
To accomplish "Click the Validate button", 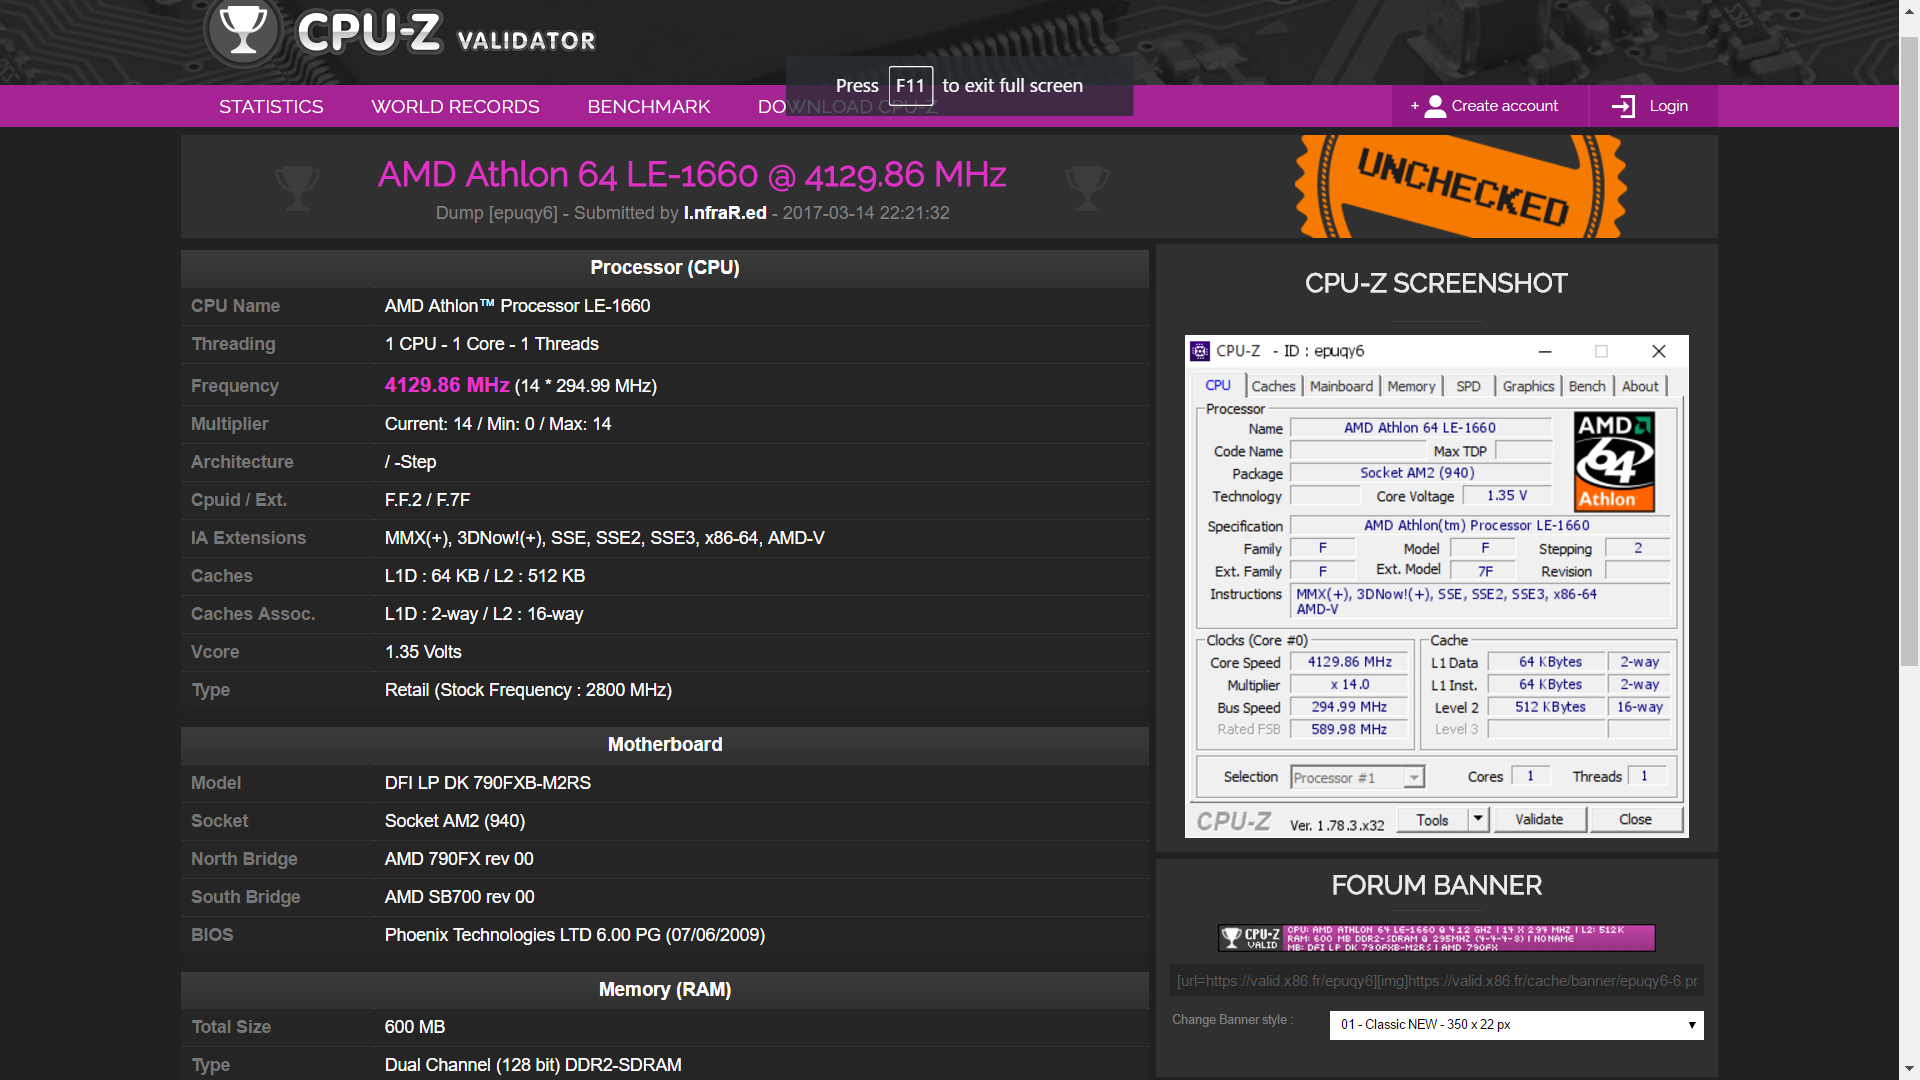I will 1539,819.
